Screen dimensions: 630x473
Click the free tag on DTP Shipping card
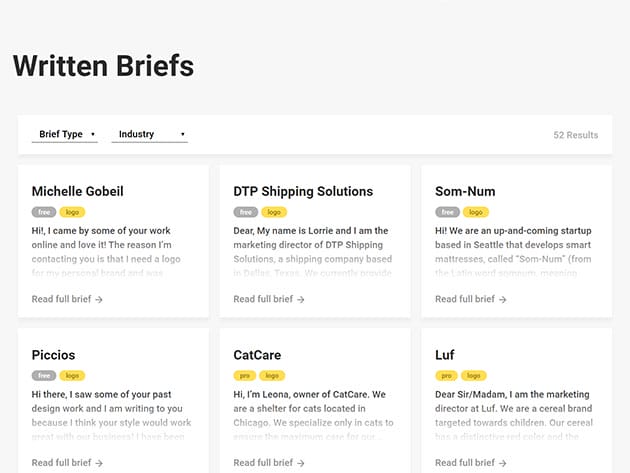point(246,212)
